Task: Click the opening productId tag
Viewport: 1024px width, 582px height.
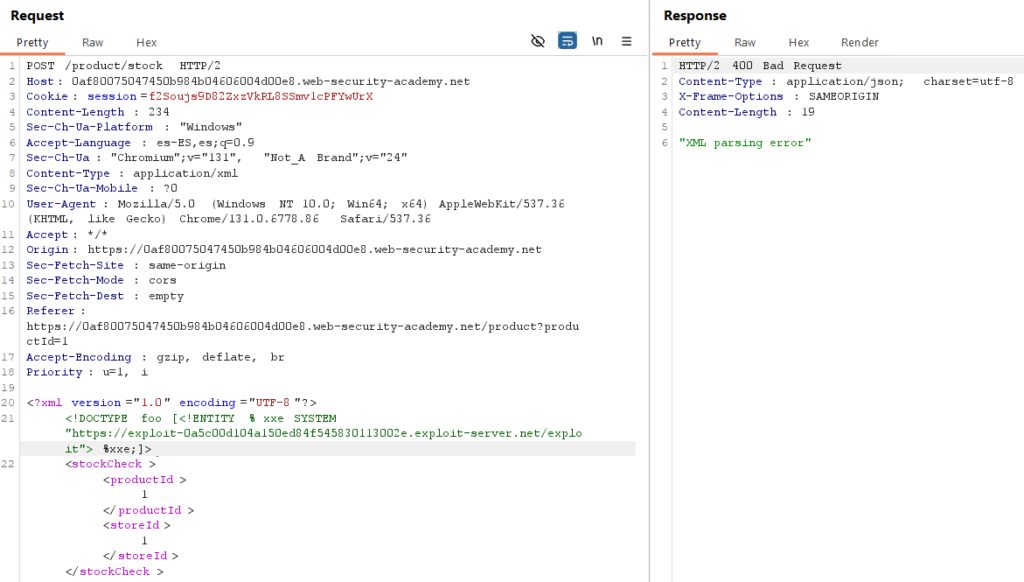Action: pos(144,480)
